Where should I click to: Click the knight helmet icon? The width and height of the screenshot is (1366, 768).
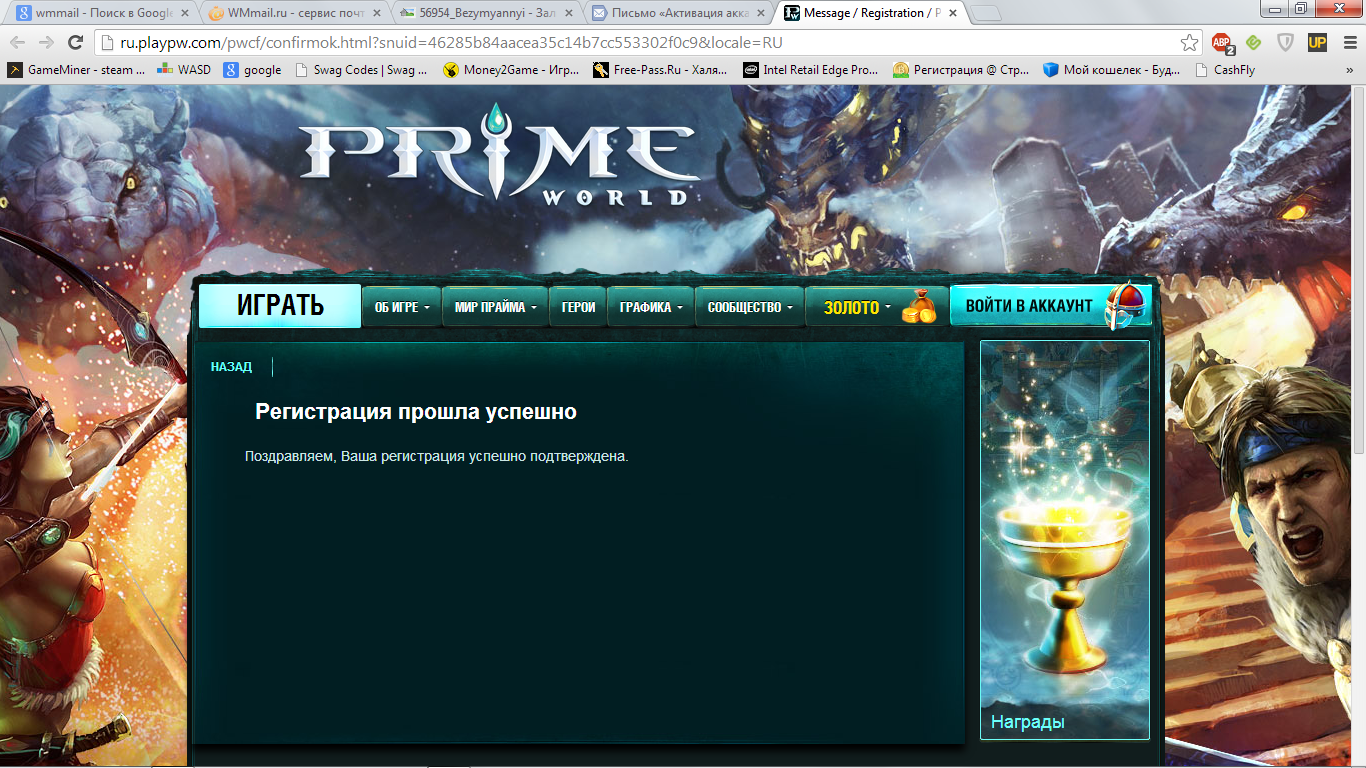[1125, 305]
